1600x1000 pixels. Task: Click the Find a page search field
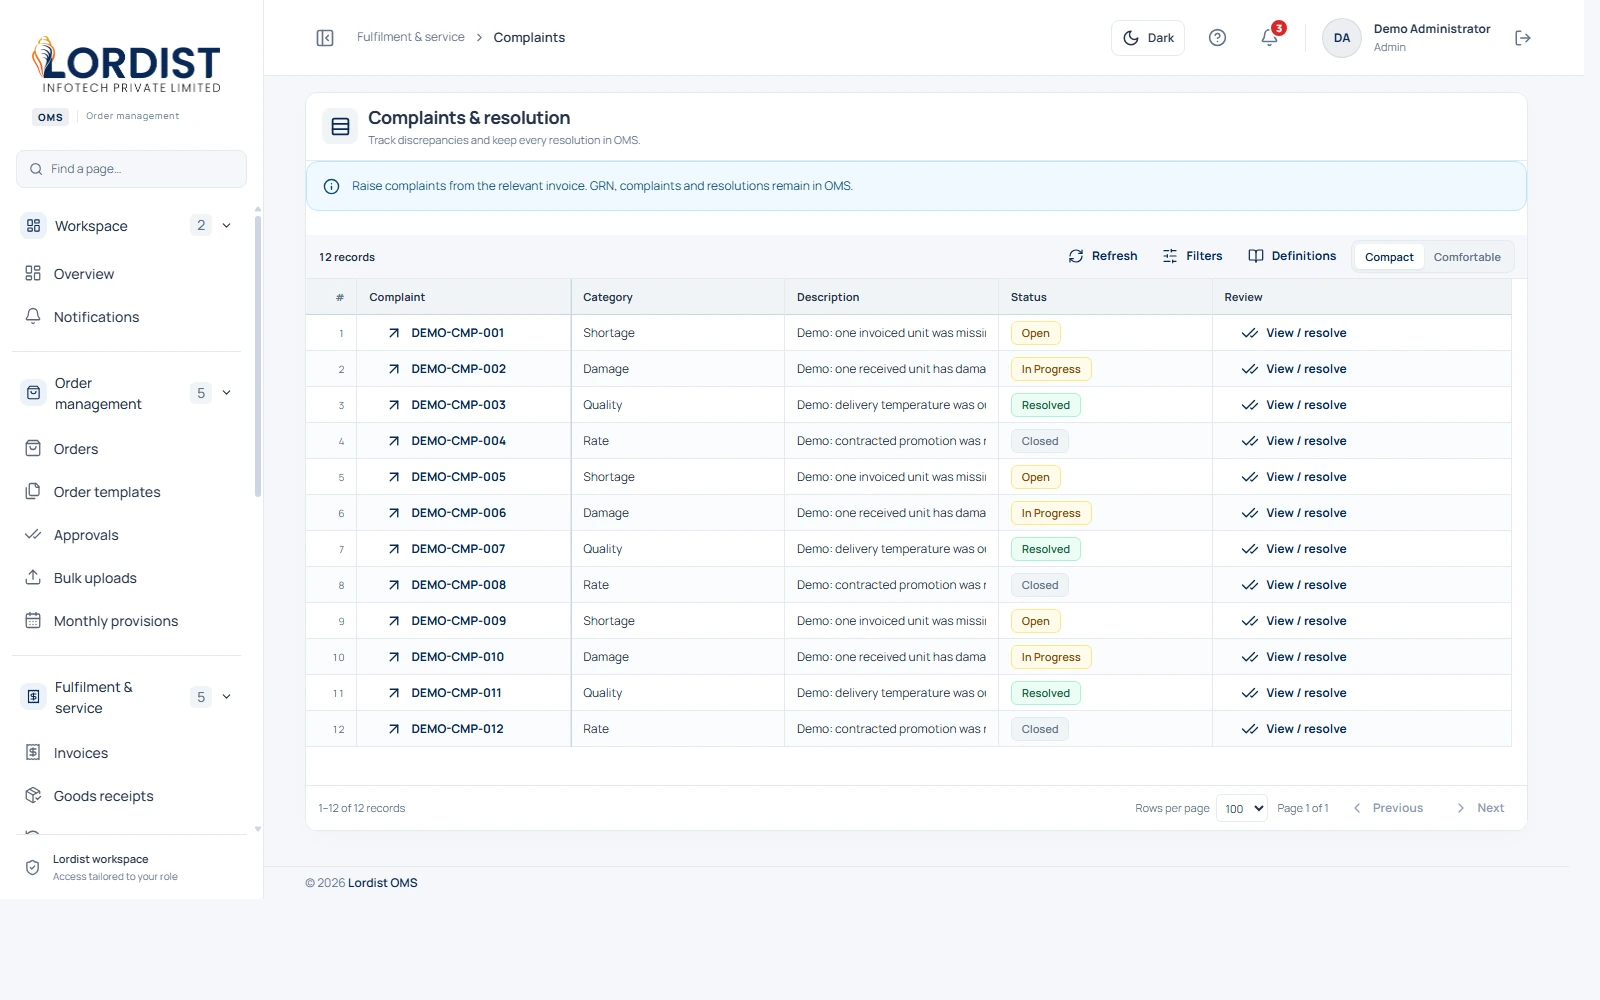point(131,169)
